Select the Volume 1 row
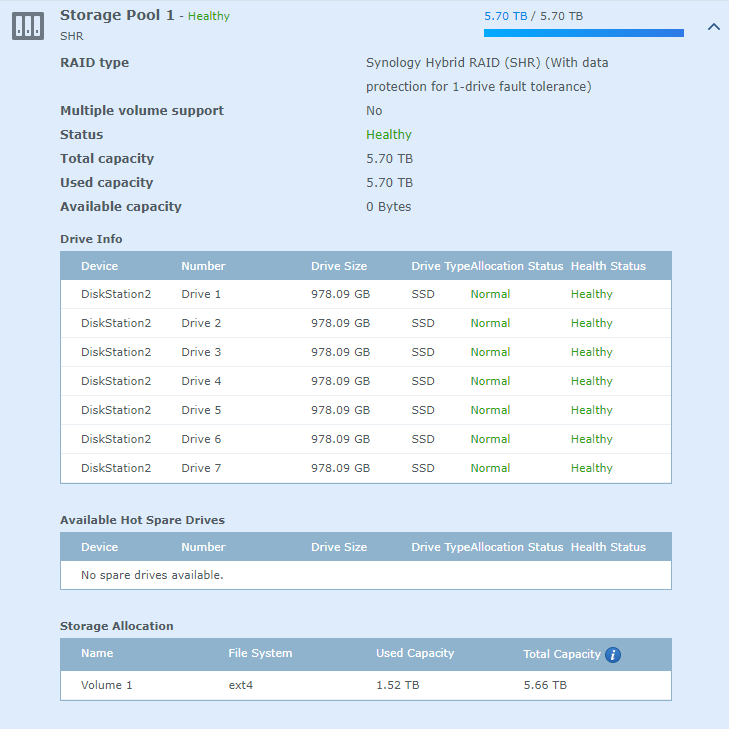Viewport: 729px width, 729px height. tap(365, 685)
